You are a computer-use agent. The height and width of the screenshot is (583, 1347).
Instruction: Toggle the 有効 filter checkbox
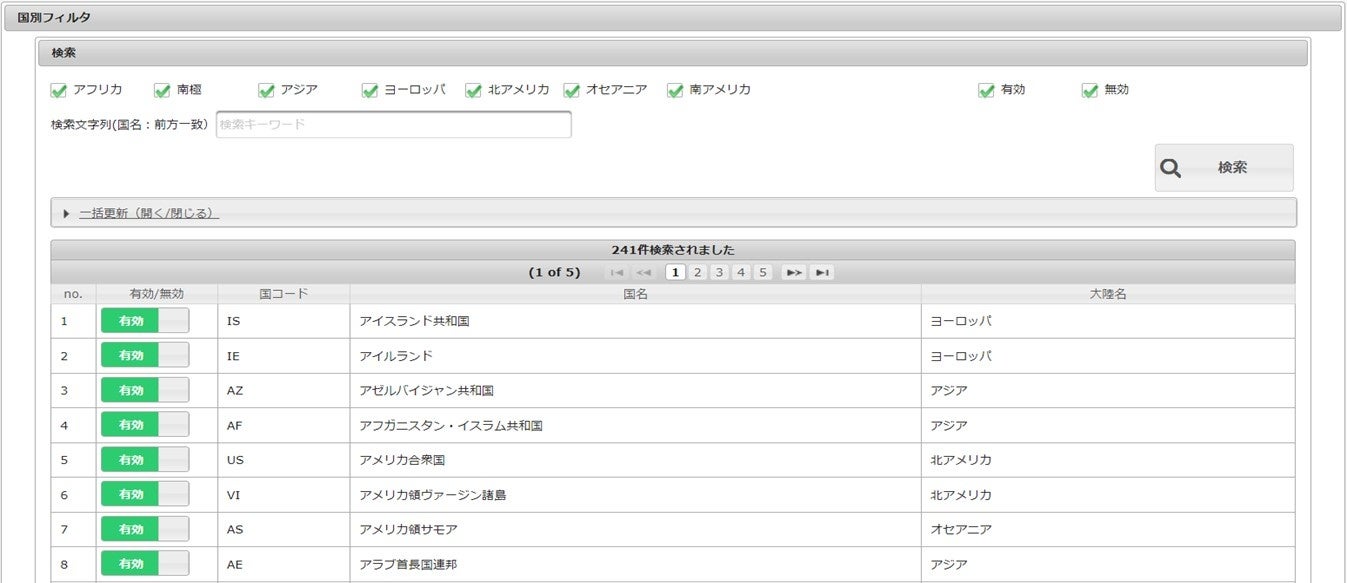[x=986, y=91]
